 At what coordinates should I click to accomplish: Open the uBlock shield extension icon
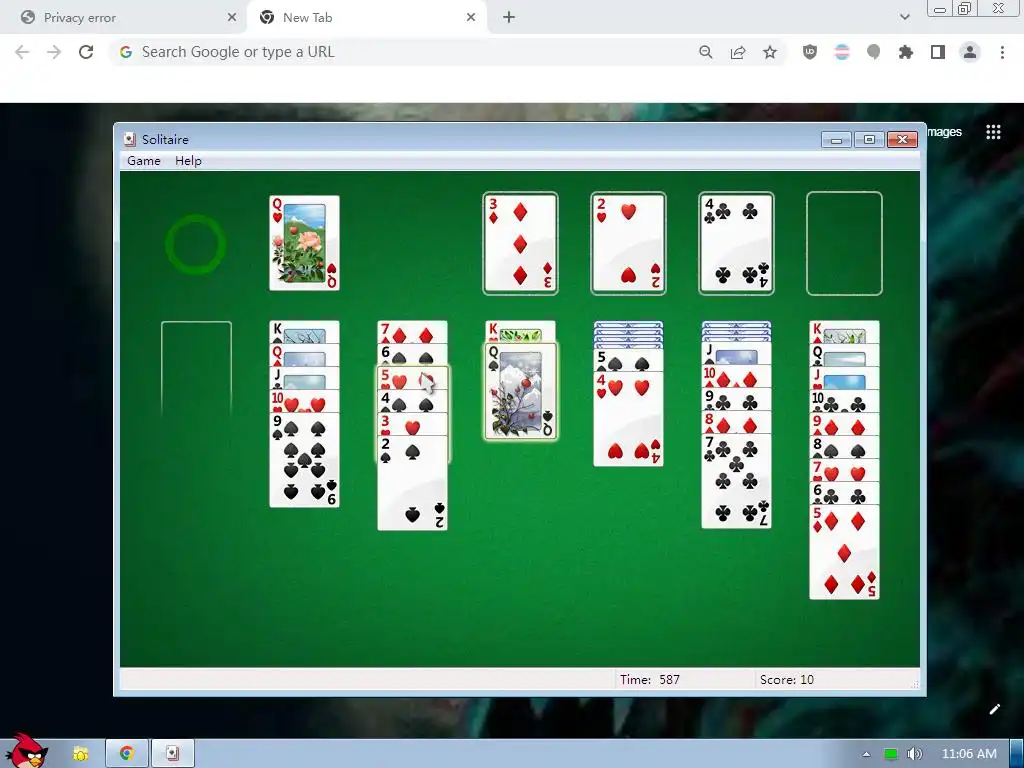pyautogui.click(x=810, y=52)
